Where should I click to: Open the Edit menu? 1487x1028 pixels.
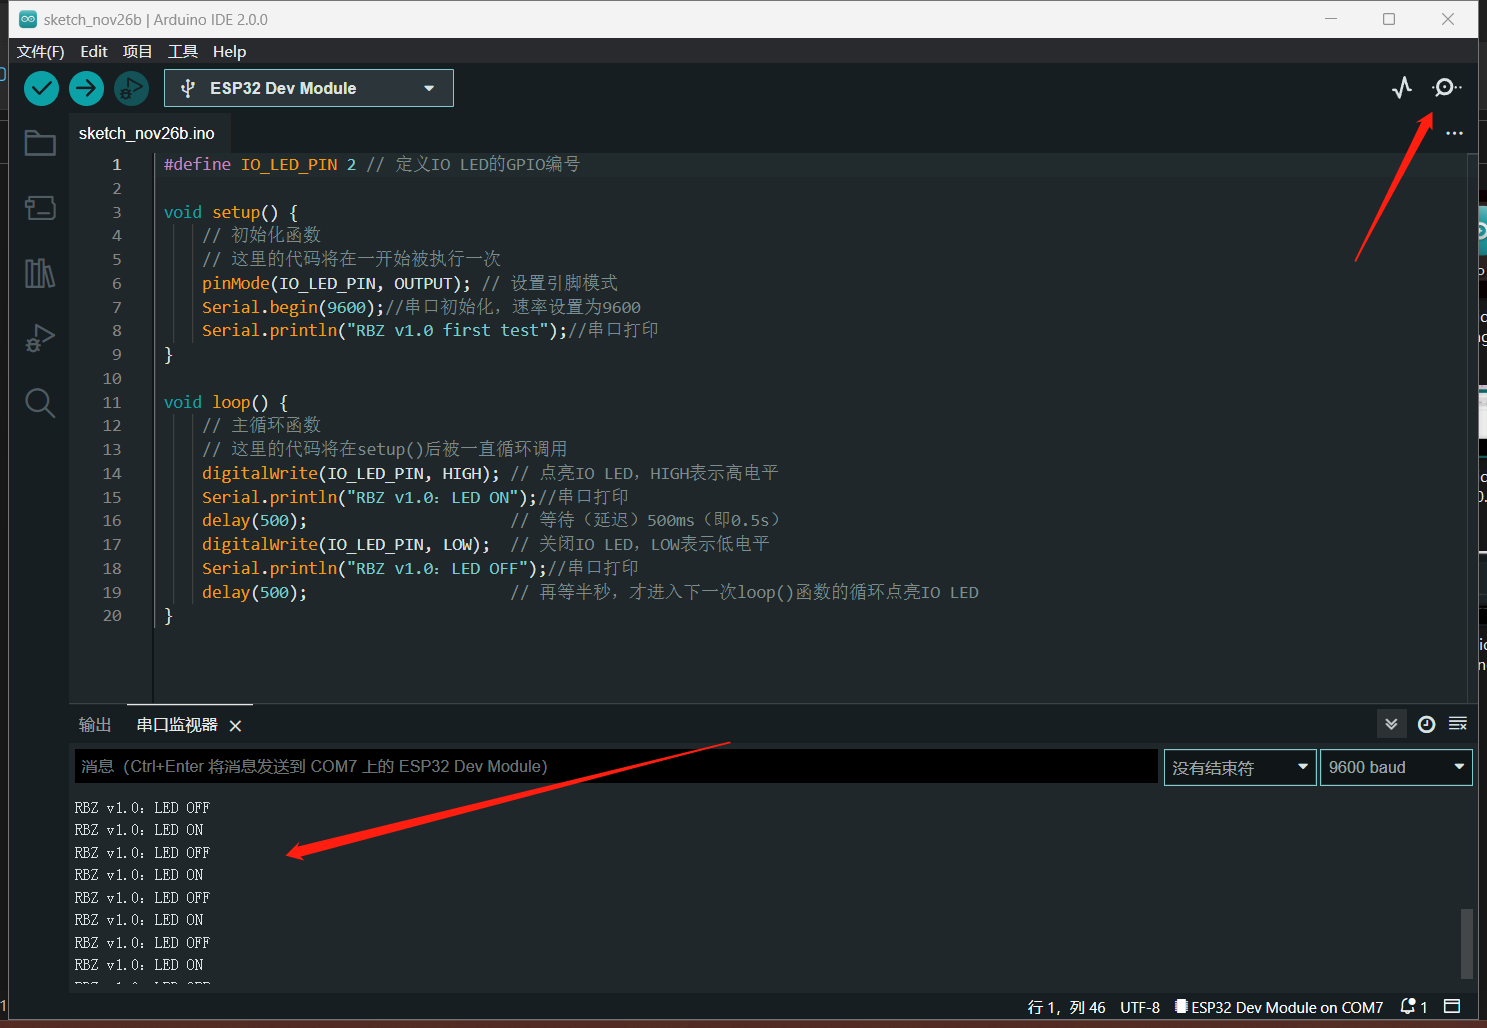pyautogui.click(x=94, y=52)
